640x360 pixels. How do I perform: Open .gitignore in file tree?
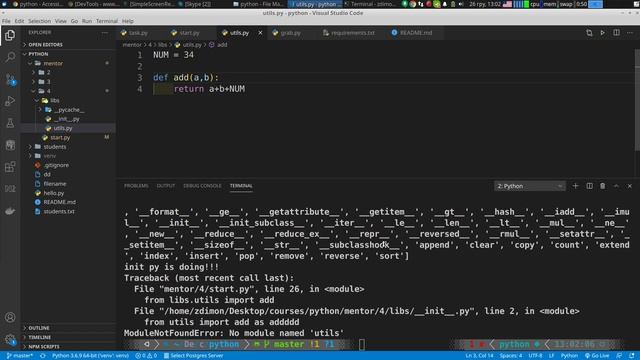[56, 165]
